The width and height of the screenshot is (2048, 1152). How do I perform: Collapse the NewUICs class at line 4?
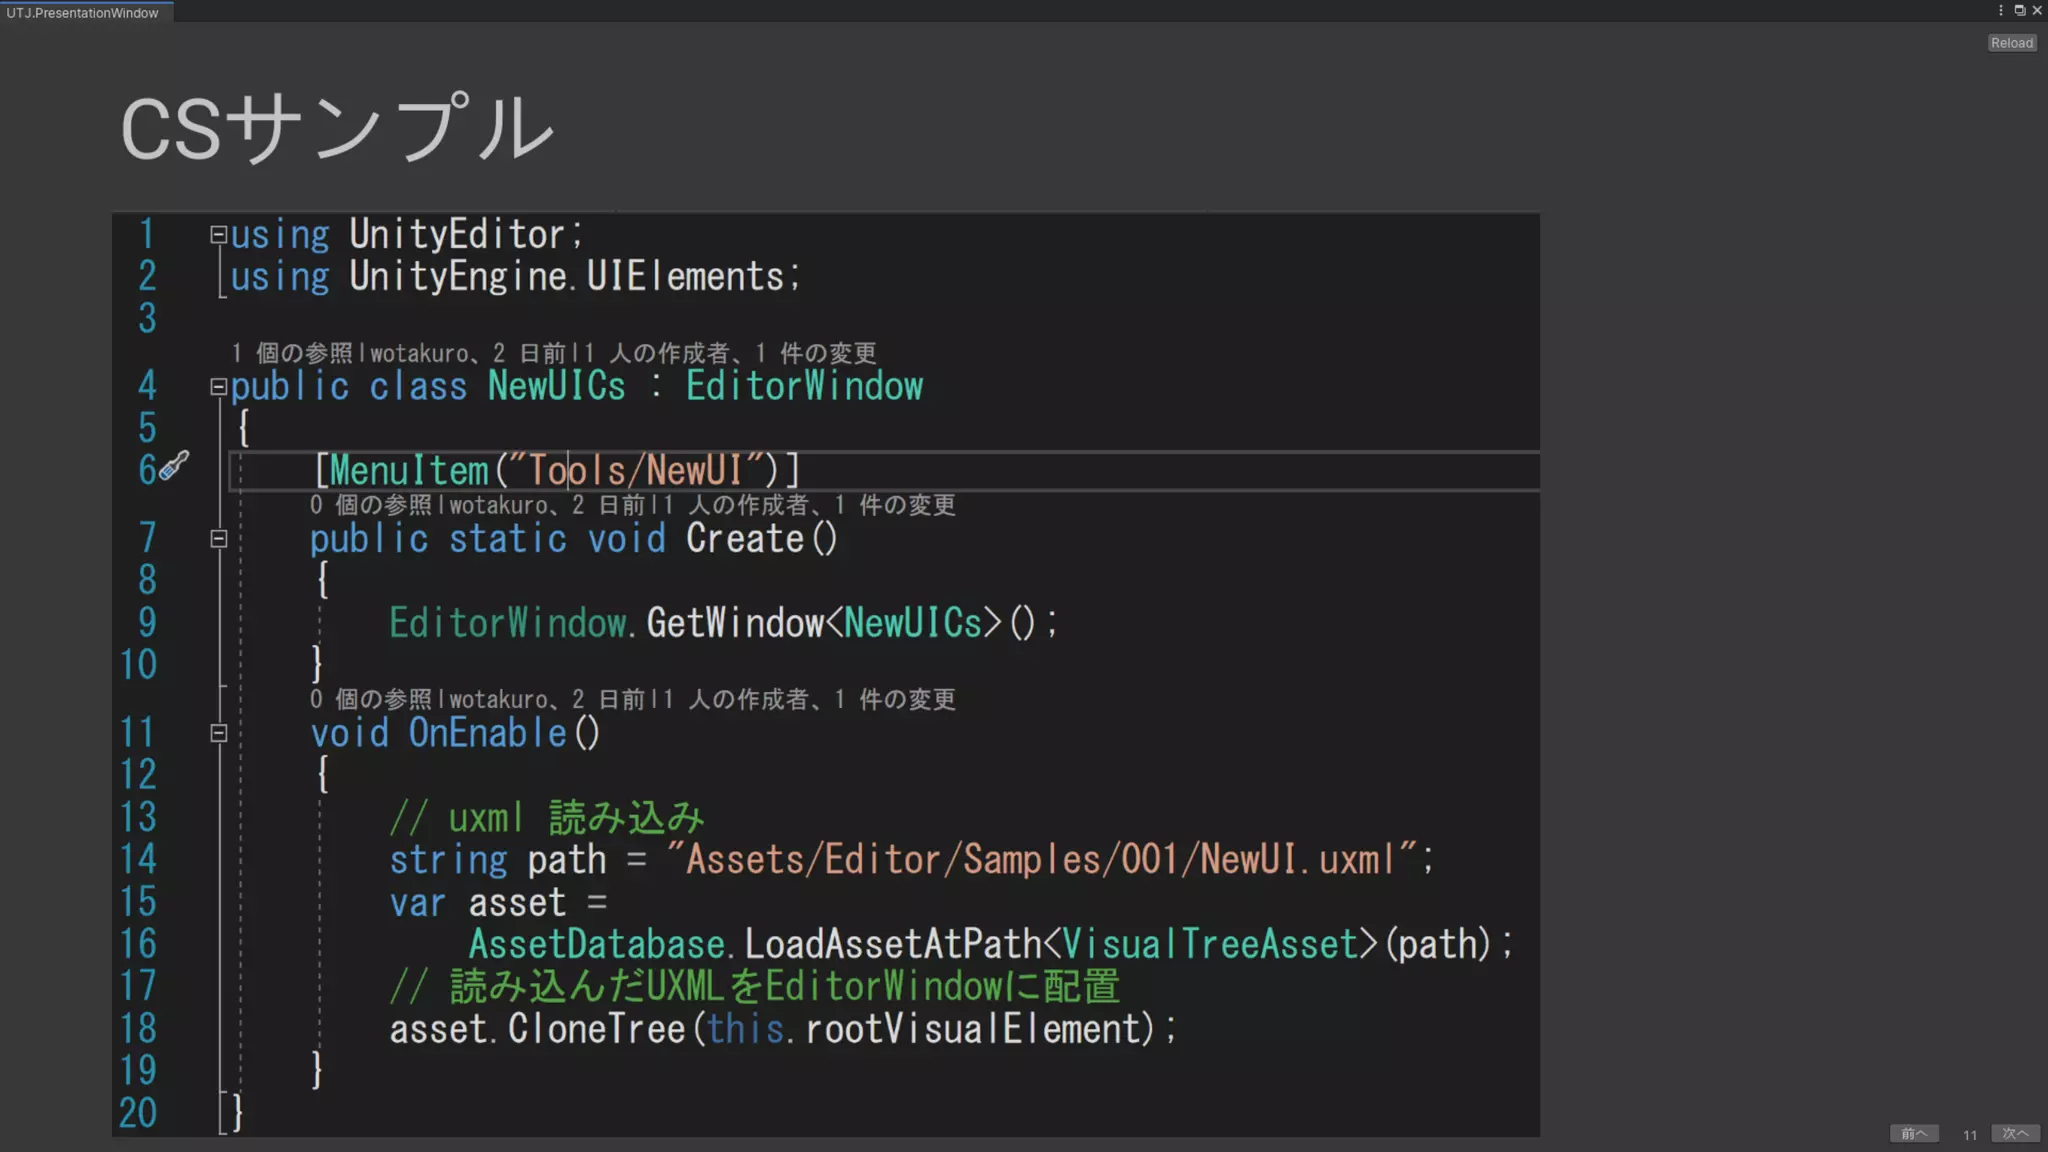219,387
